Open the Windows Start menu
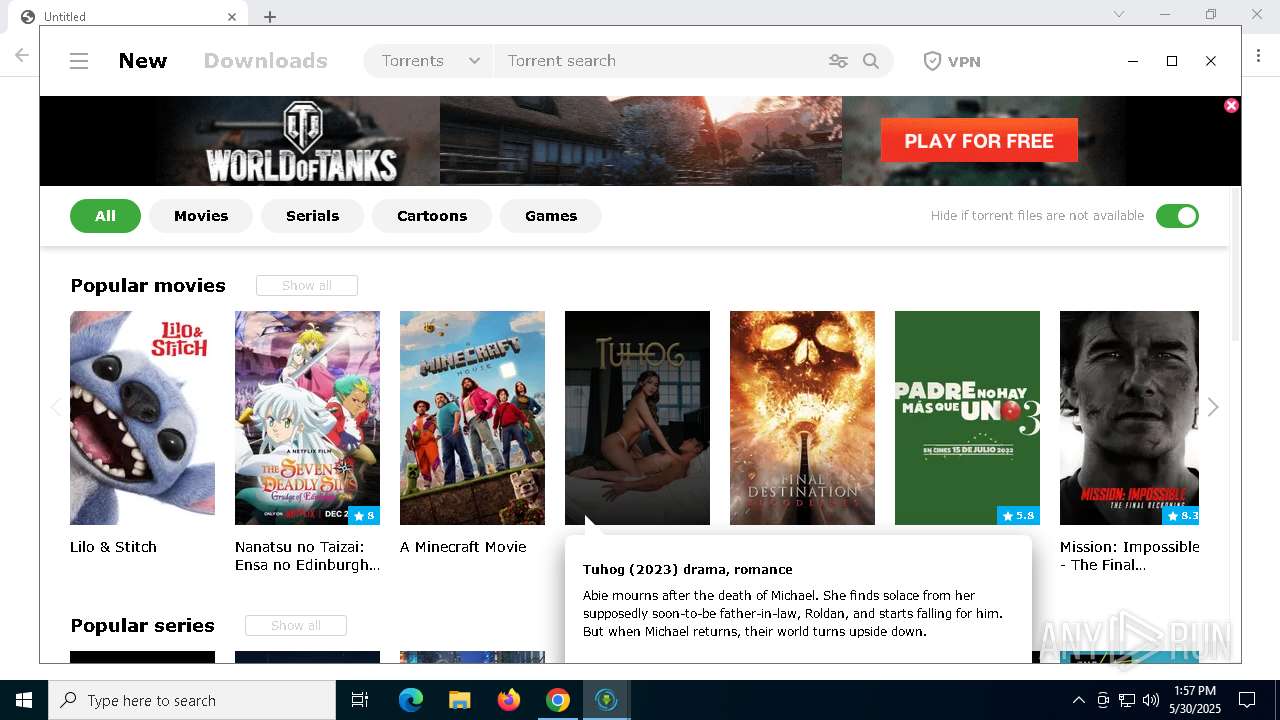1280x720 pixels. 24,700
